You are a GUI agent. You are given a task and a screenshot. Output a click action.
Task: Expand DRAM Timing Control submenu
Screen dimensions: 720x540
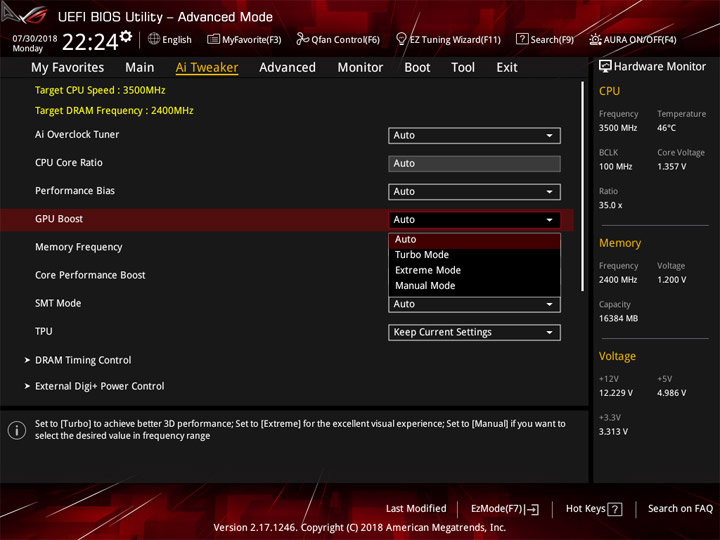83,360
